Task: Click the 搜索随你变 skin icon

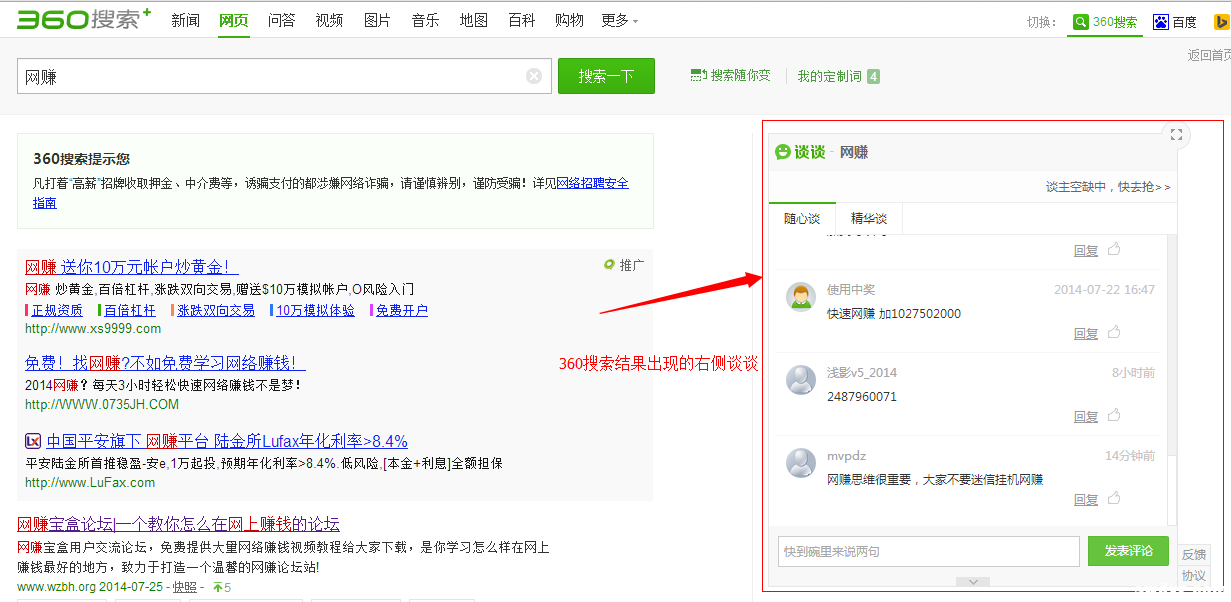Action: pyautogui.click(x=698, y=75)
